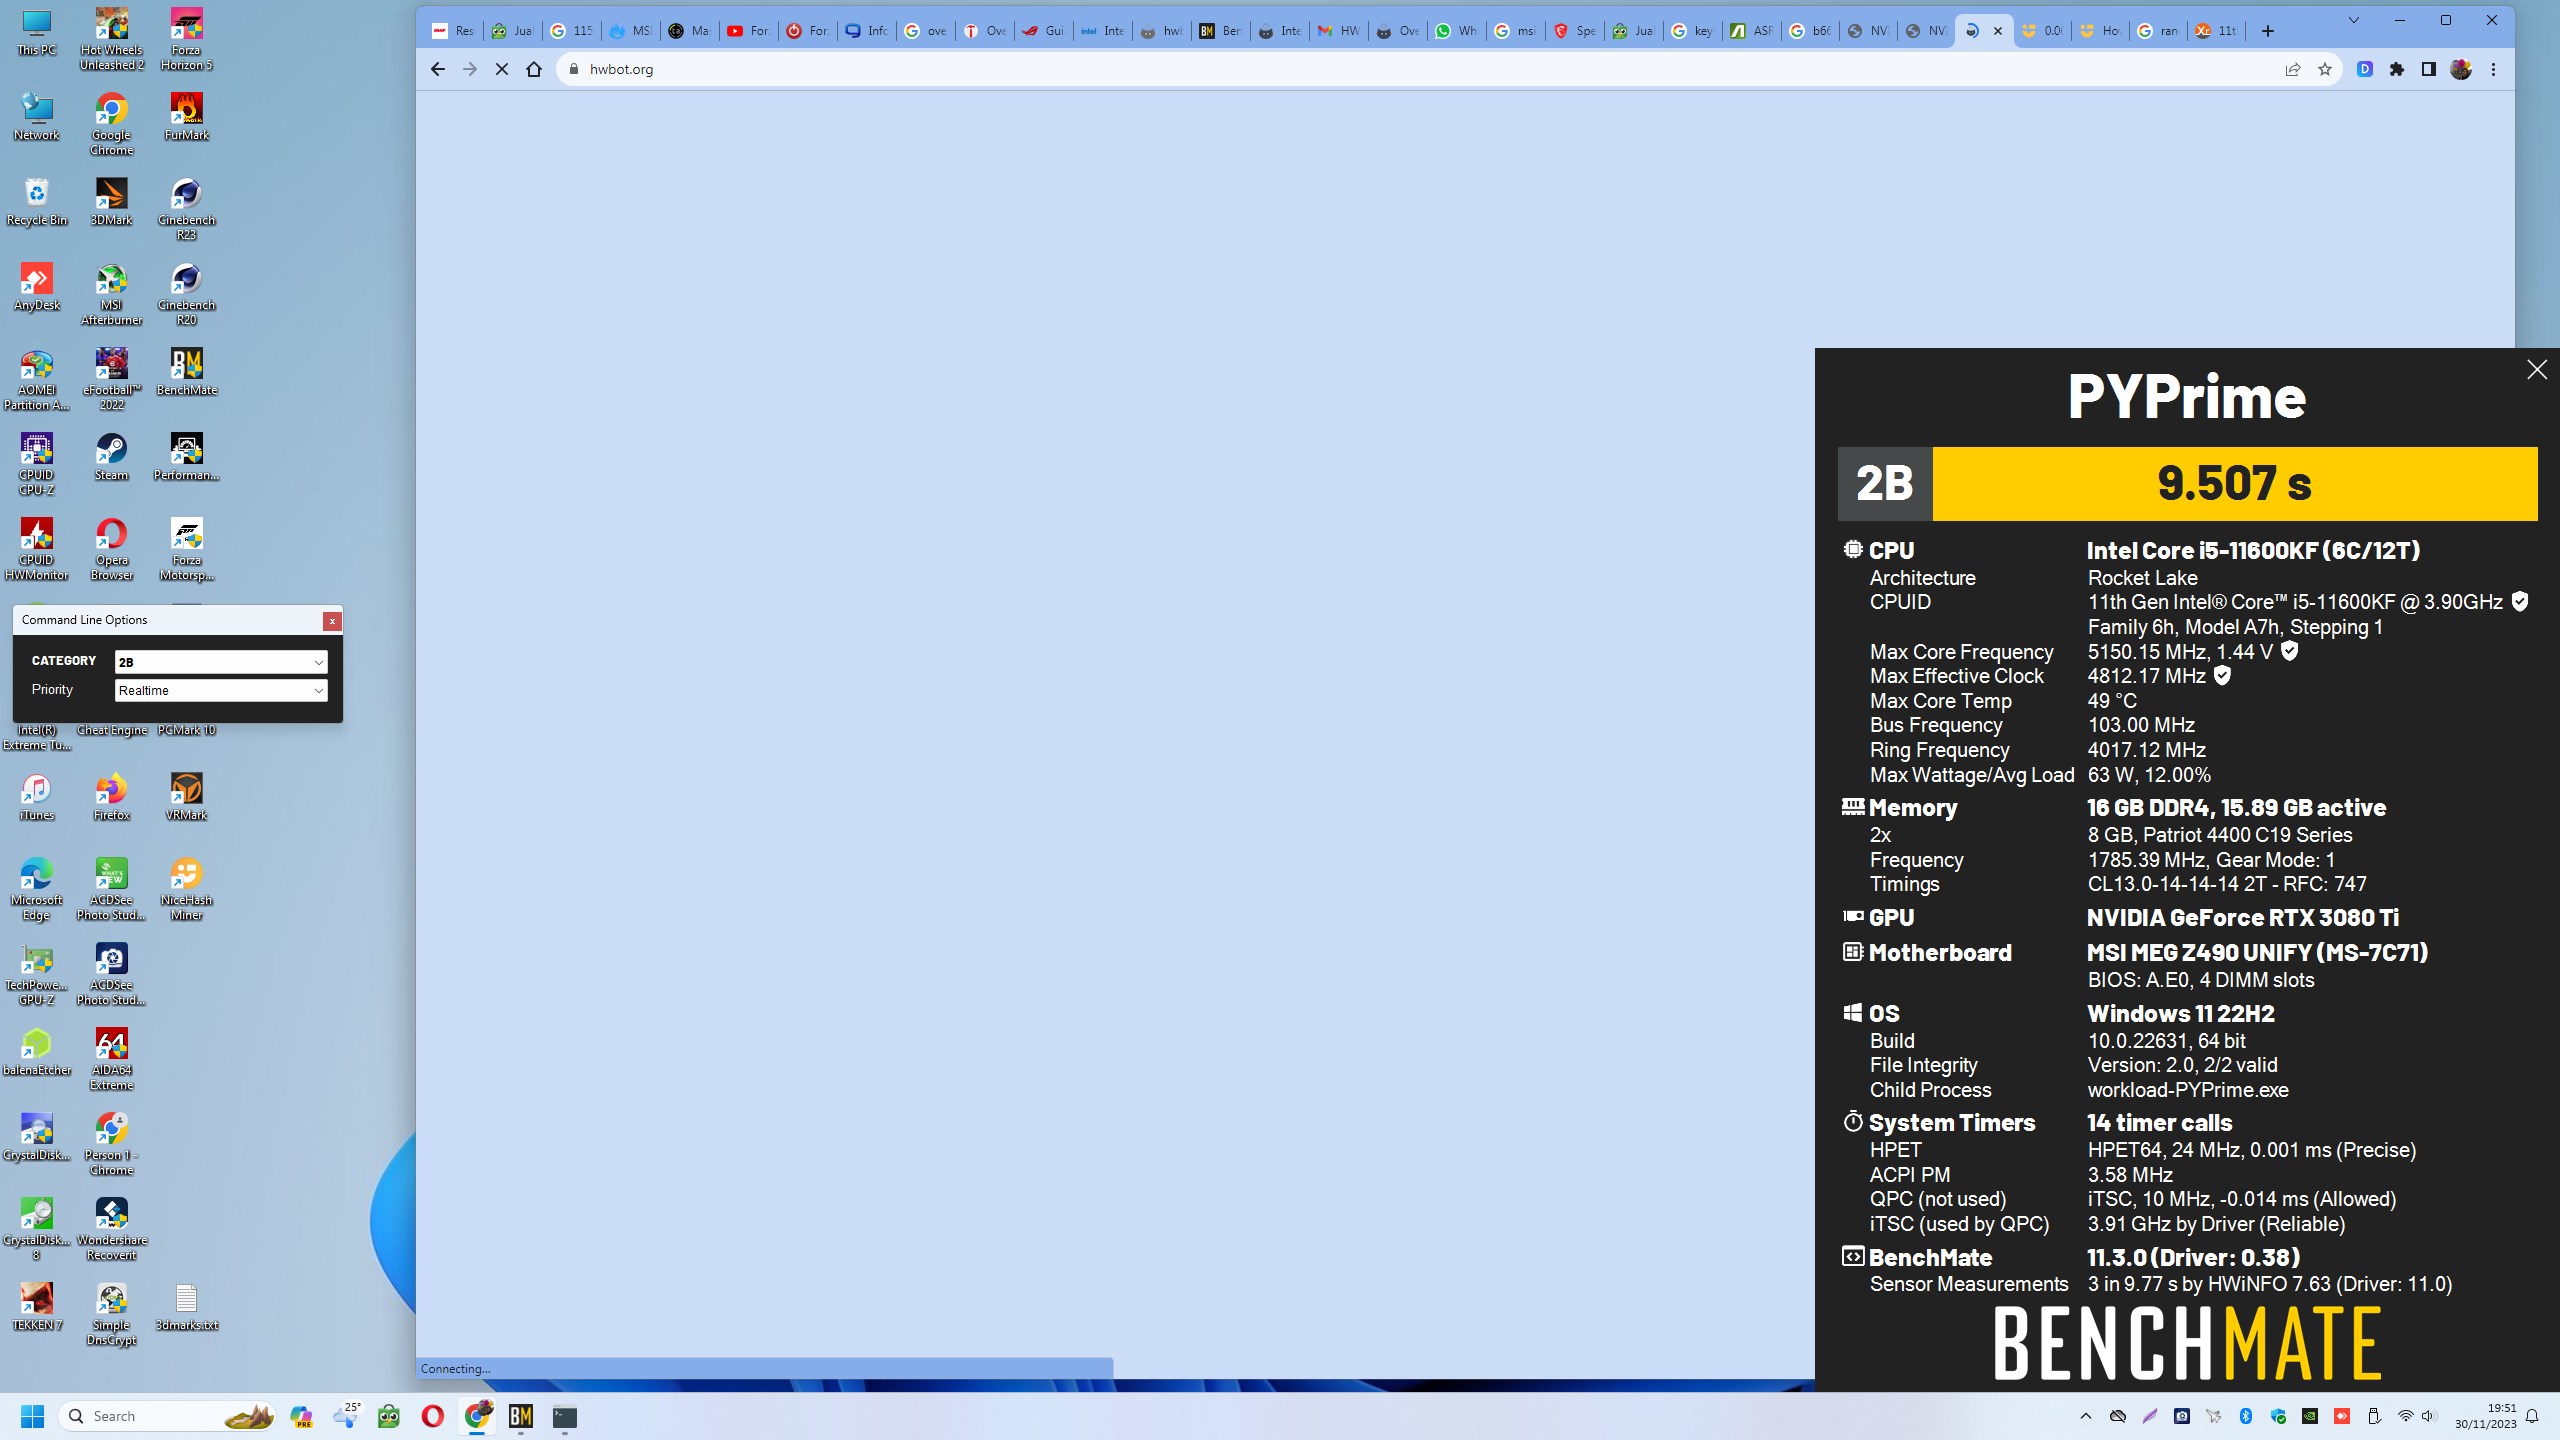Viewport: 2560px width, 1440px height.
Task: Stop loading the hwbot.org page
Action: coord(502,69)
